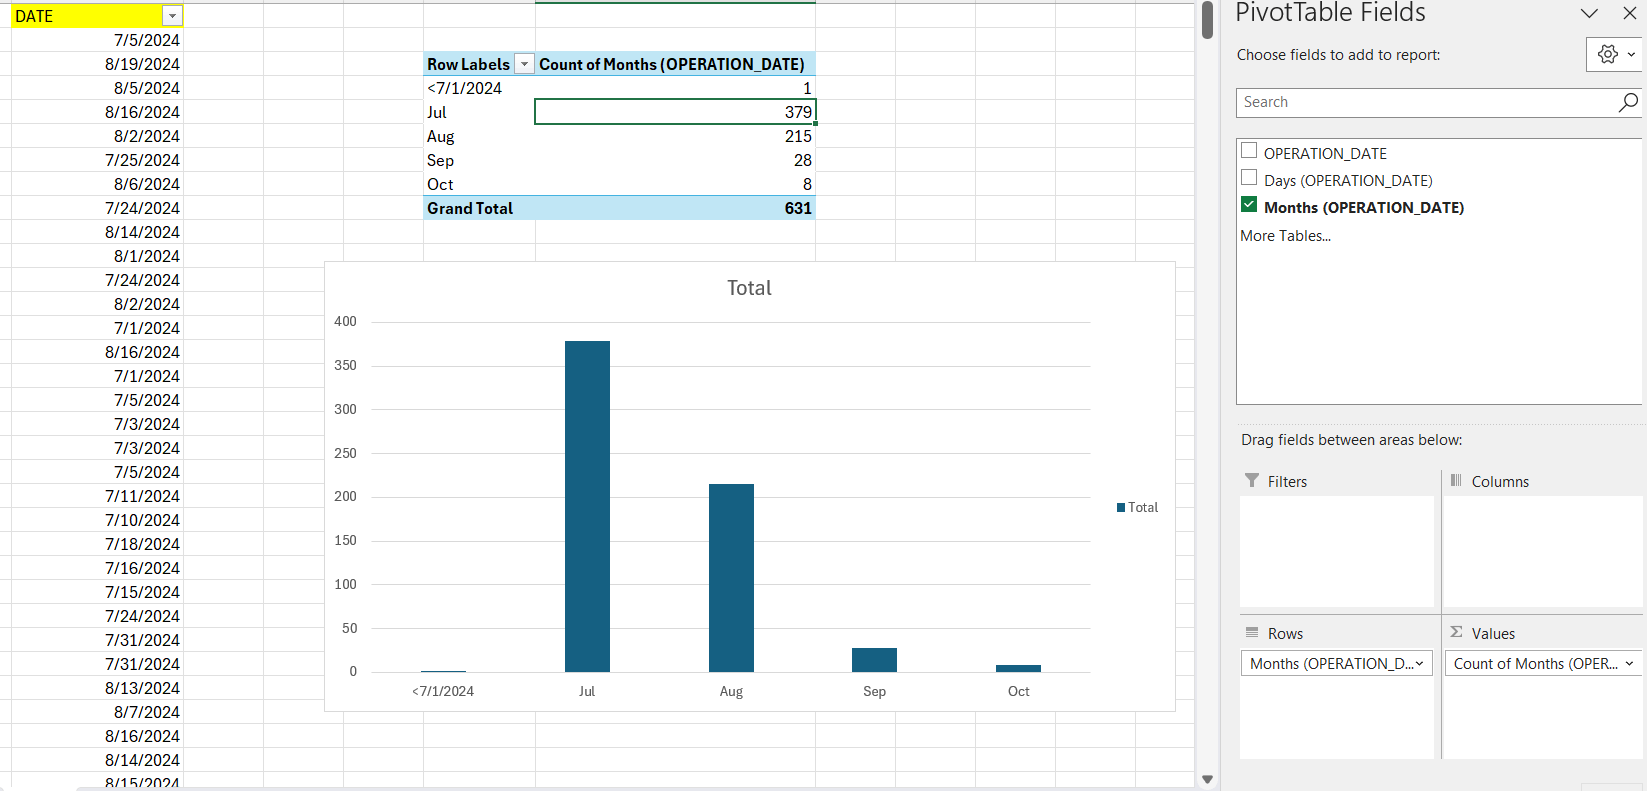This screenshot has height=791, width=1647.
Task: Click the Filters area funnel icon
Action: [1252, 481]
